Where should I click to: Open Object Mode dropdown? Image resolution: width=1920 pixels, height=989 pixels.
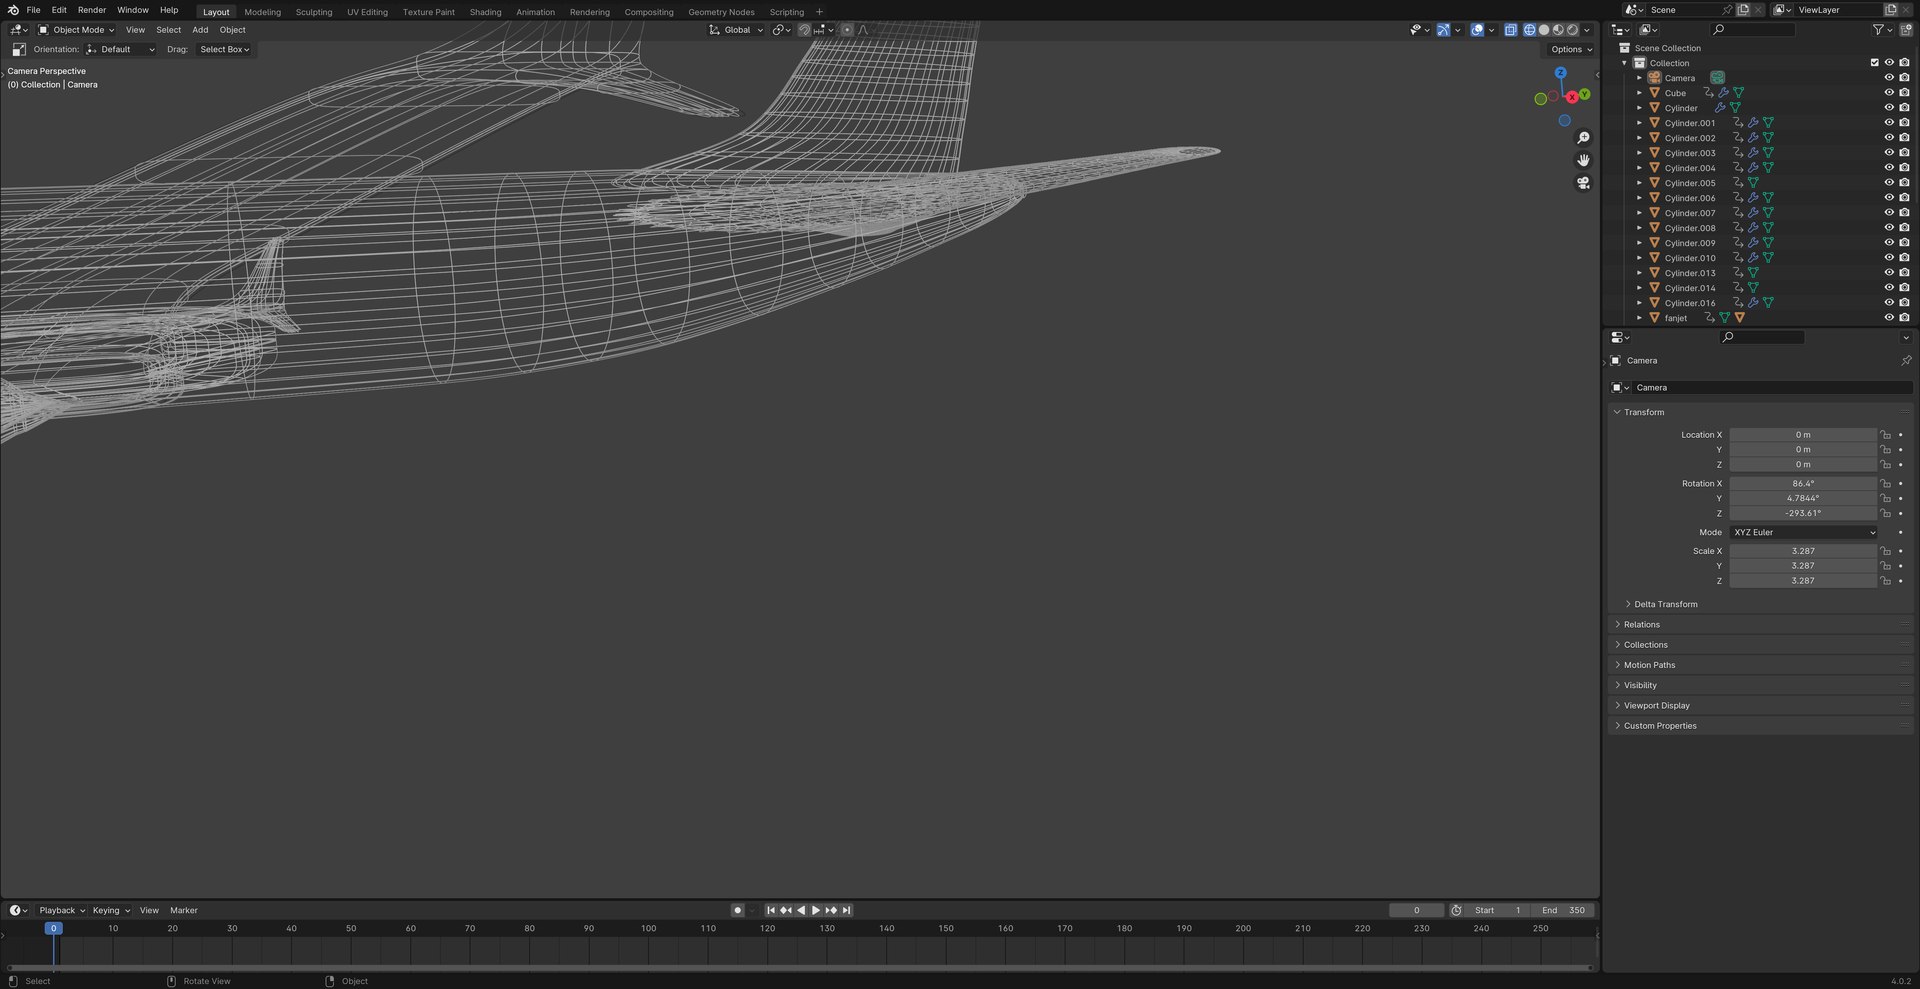(77, 30)
